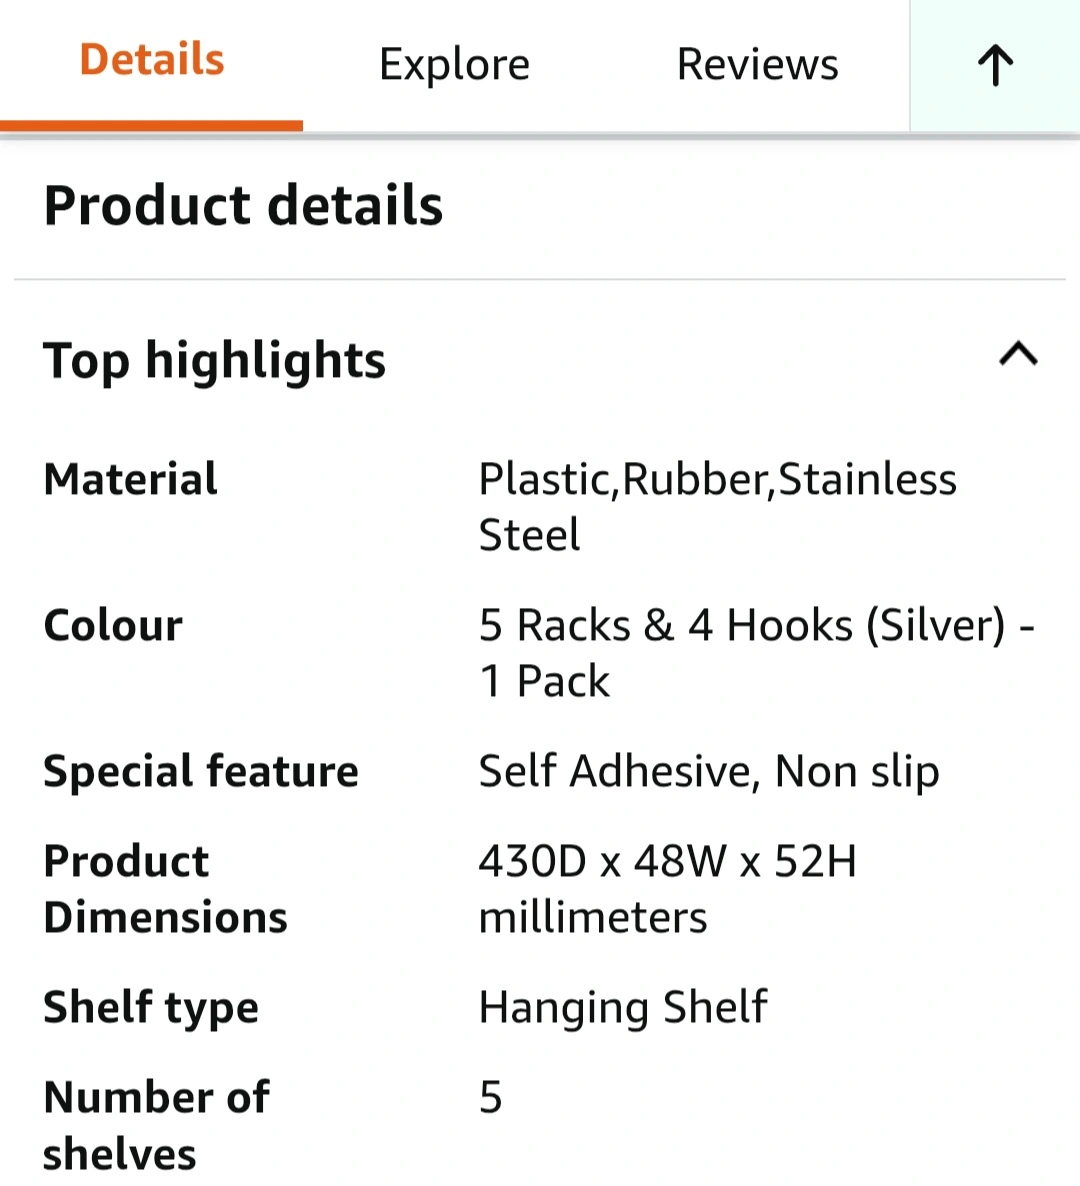Click the number of shelves value 5

click(490, 1097)
